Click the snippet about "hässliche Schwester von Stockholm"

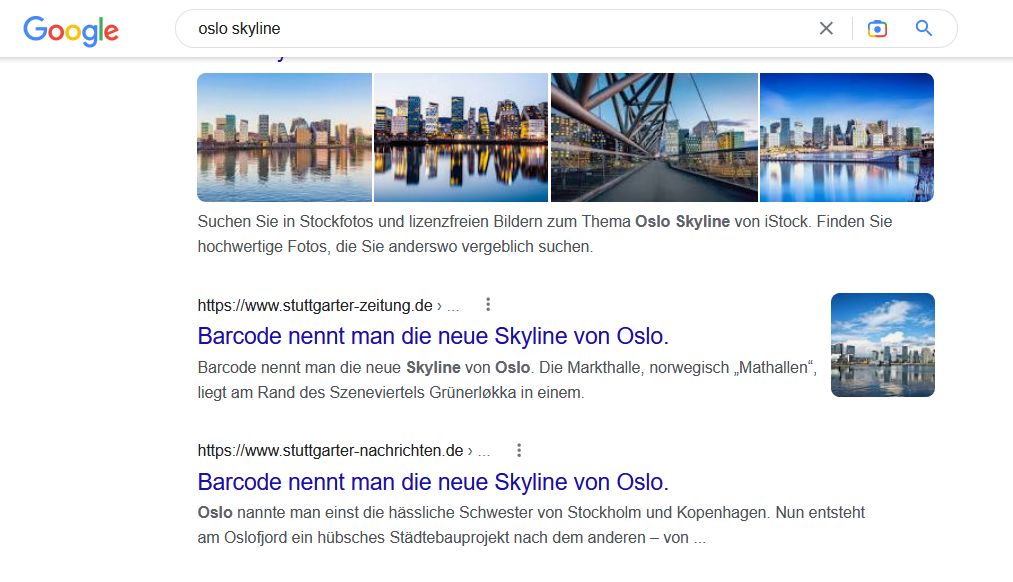(x=531, y=525)
